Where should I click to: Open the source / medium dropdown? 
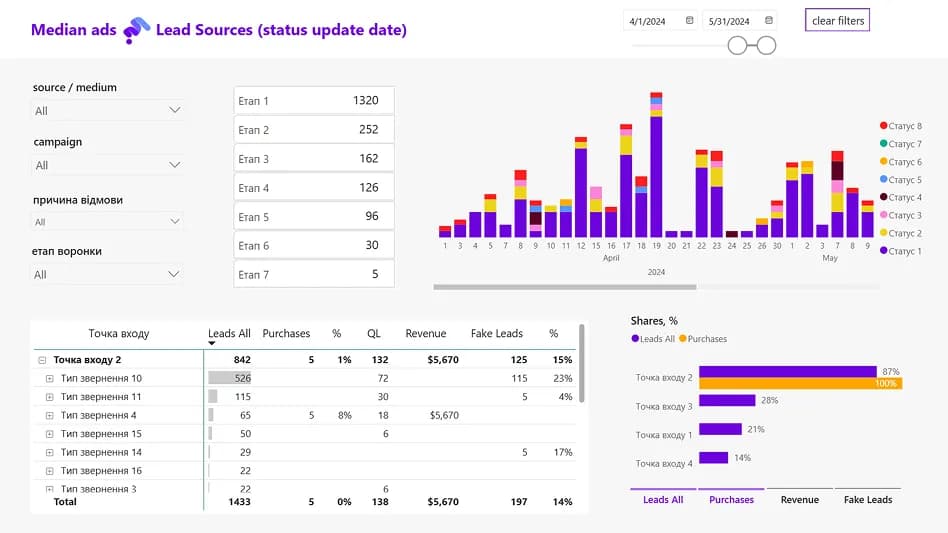108,110
